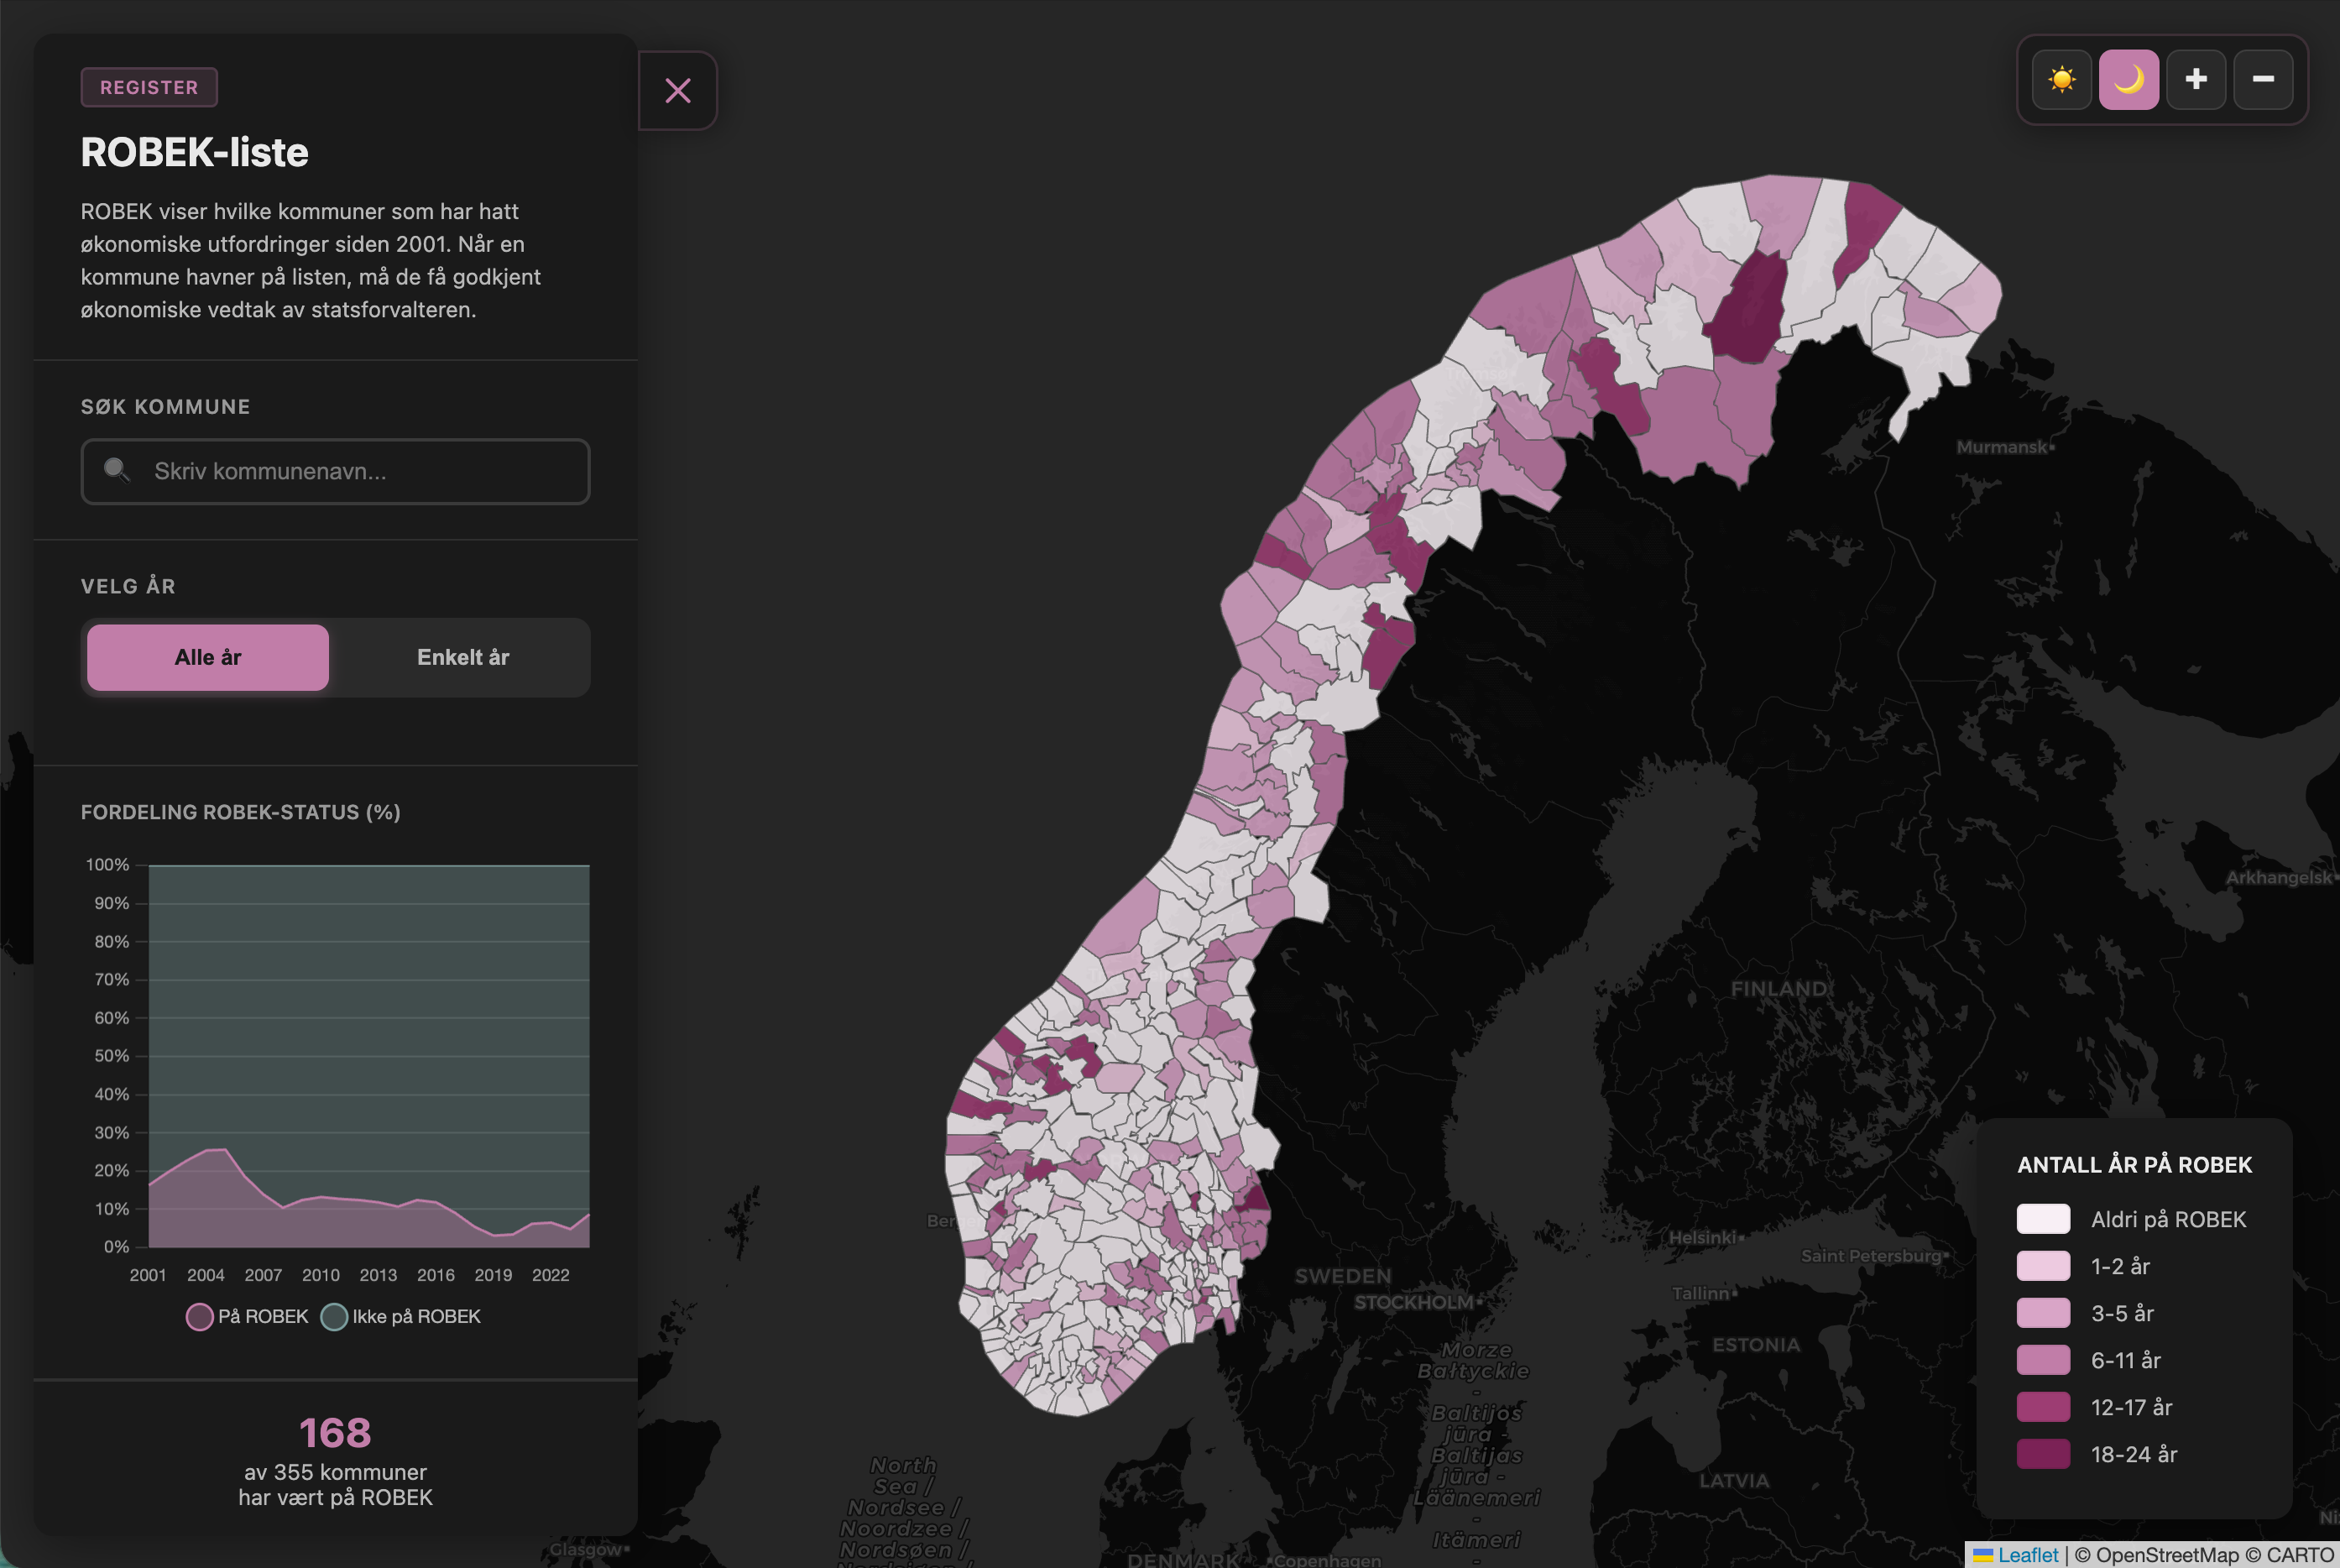Toggle dark mode moon button
This screenshot has width=2340, height=1568.
pyautogui.click(x=2128, y=79)
